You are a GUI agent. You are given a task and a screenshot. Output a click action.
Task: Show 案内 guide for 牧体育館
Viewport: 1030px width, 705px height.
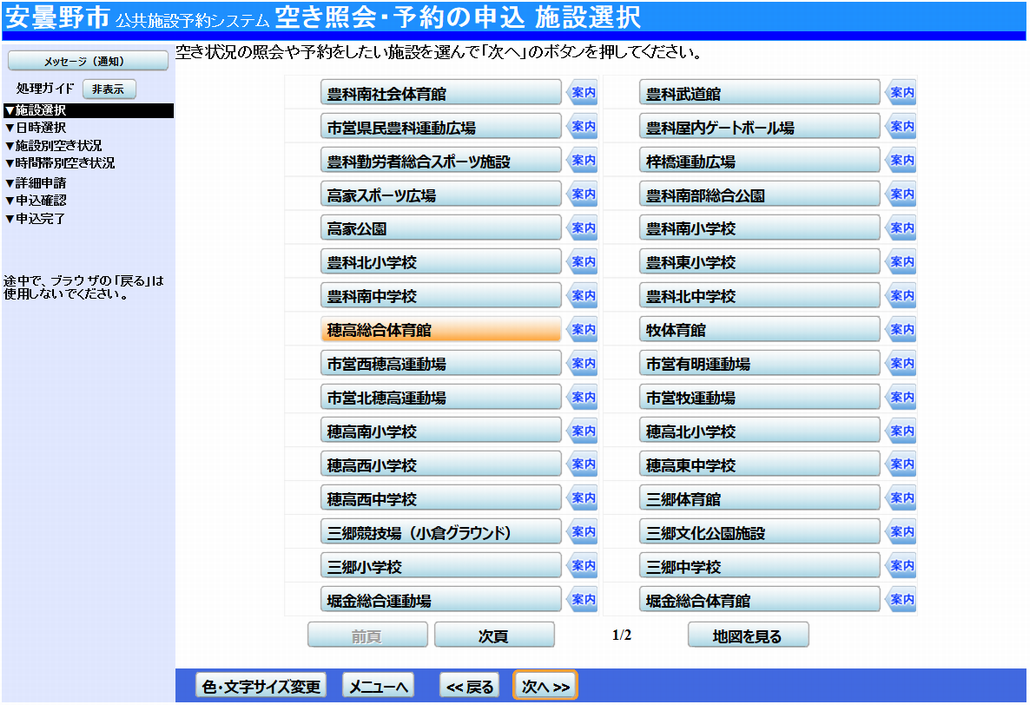[x=901, y=330]
